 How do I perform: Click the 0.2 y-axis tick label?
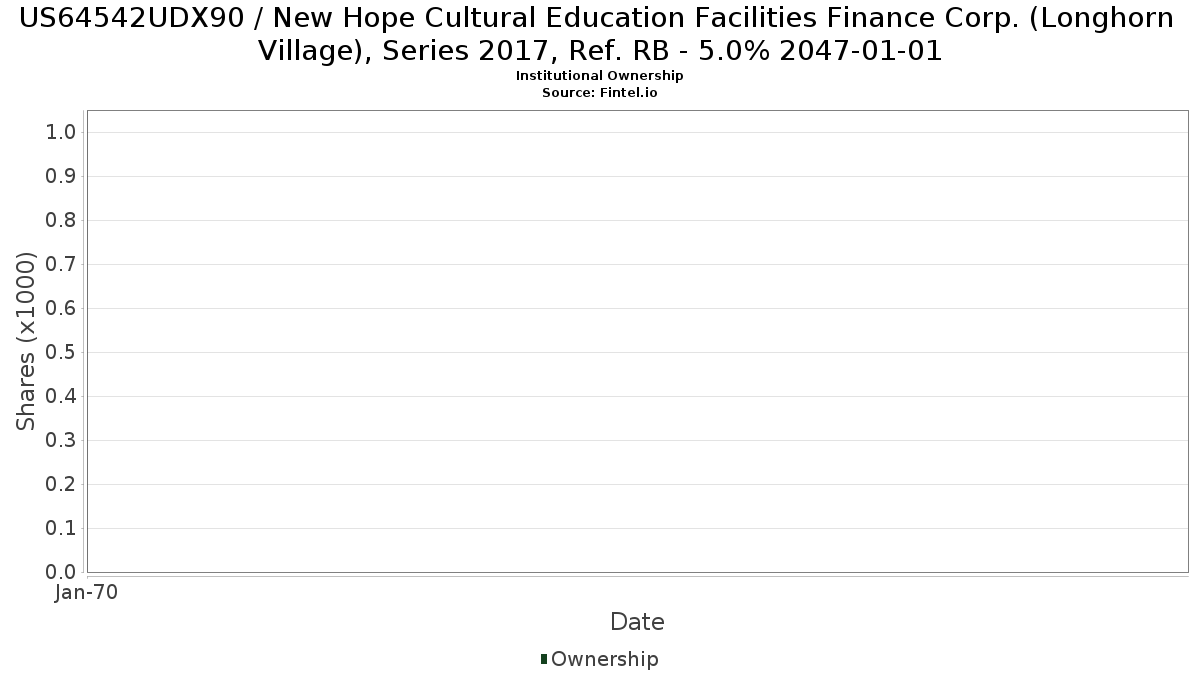pyautogui.click(x=61, y=484)
